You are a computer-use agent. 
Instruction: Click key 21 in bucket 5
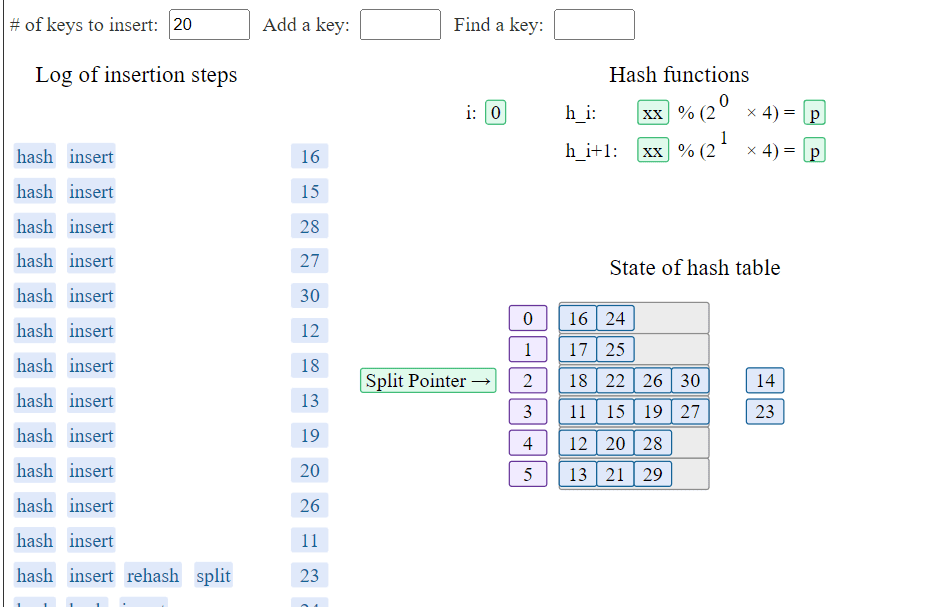[615, 474]
